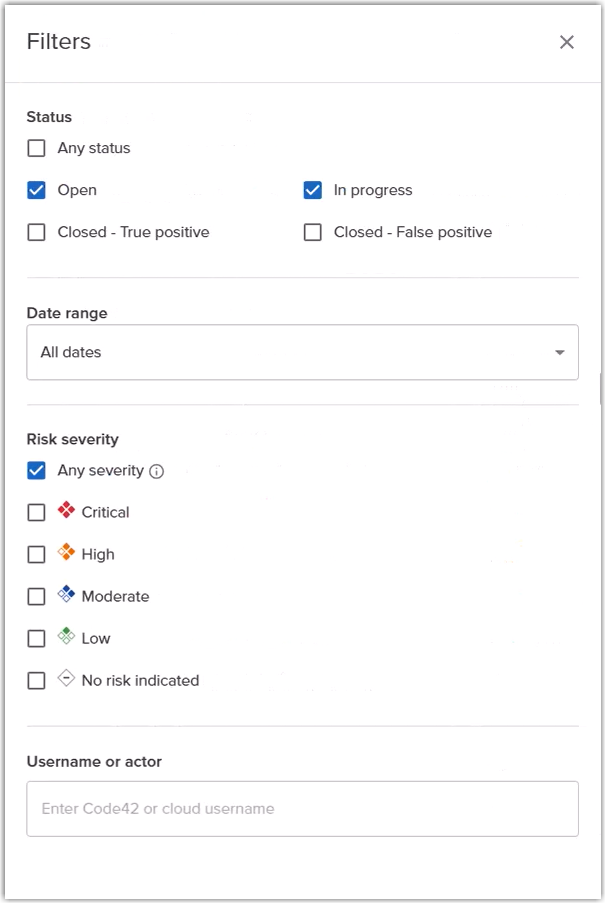
Task: Uncheck the Any severity checkbox
Action: click(x=37, y=470)
